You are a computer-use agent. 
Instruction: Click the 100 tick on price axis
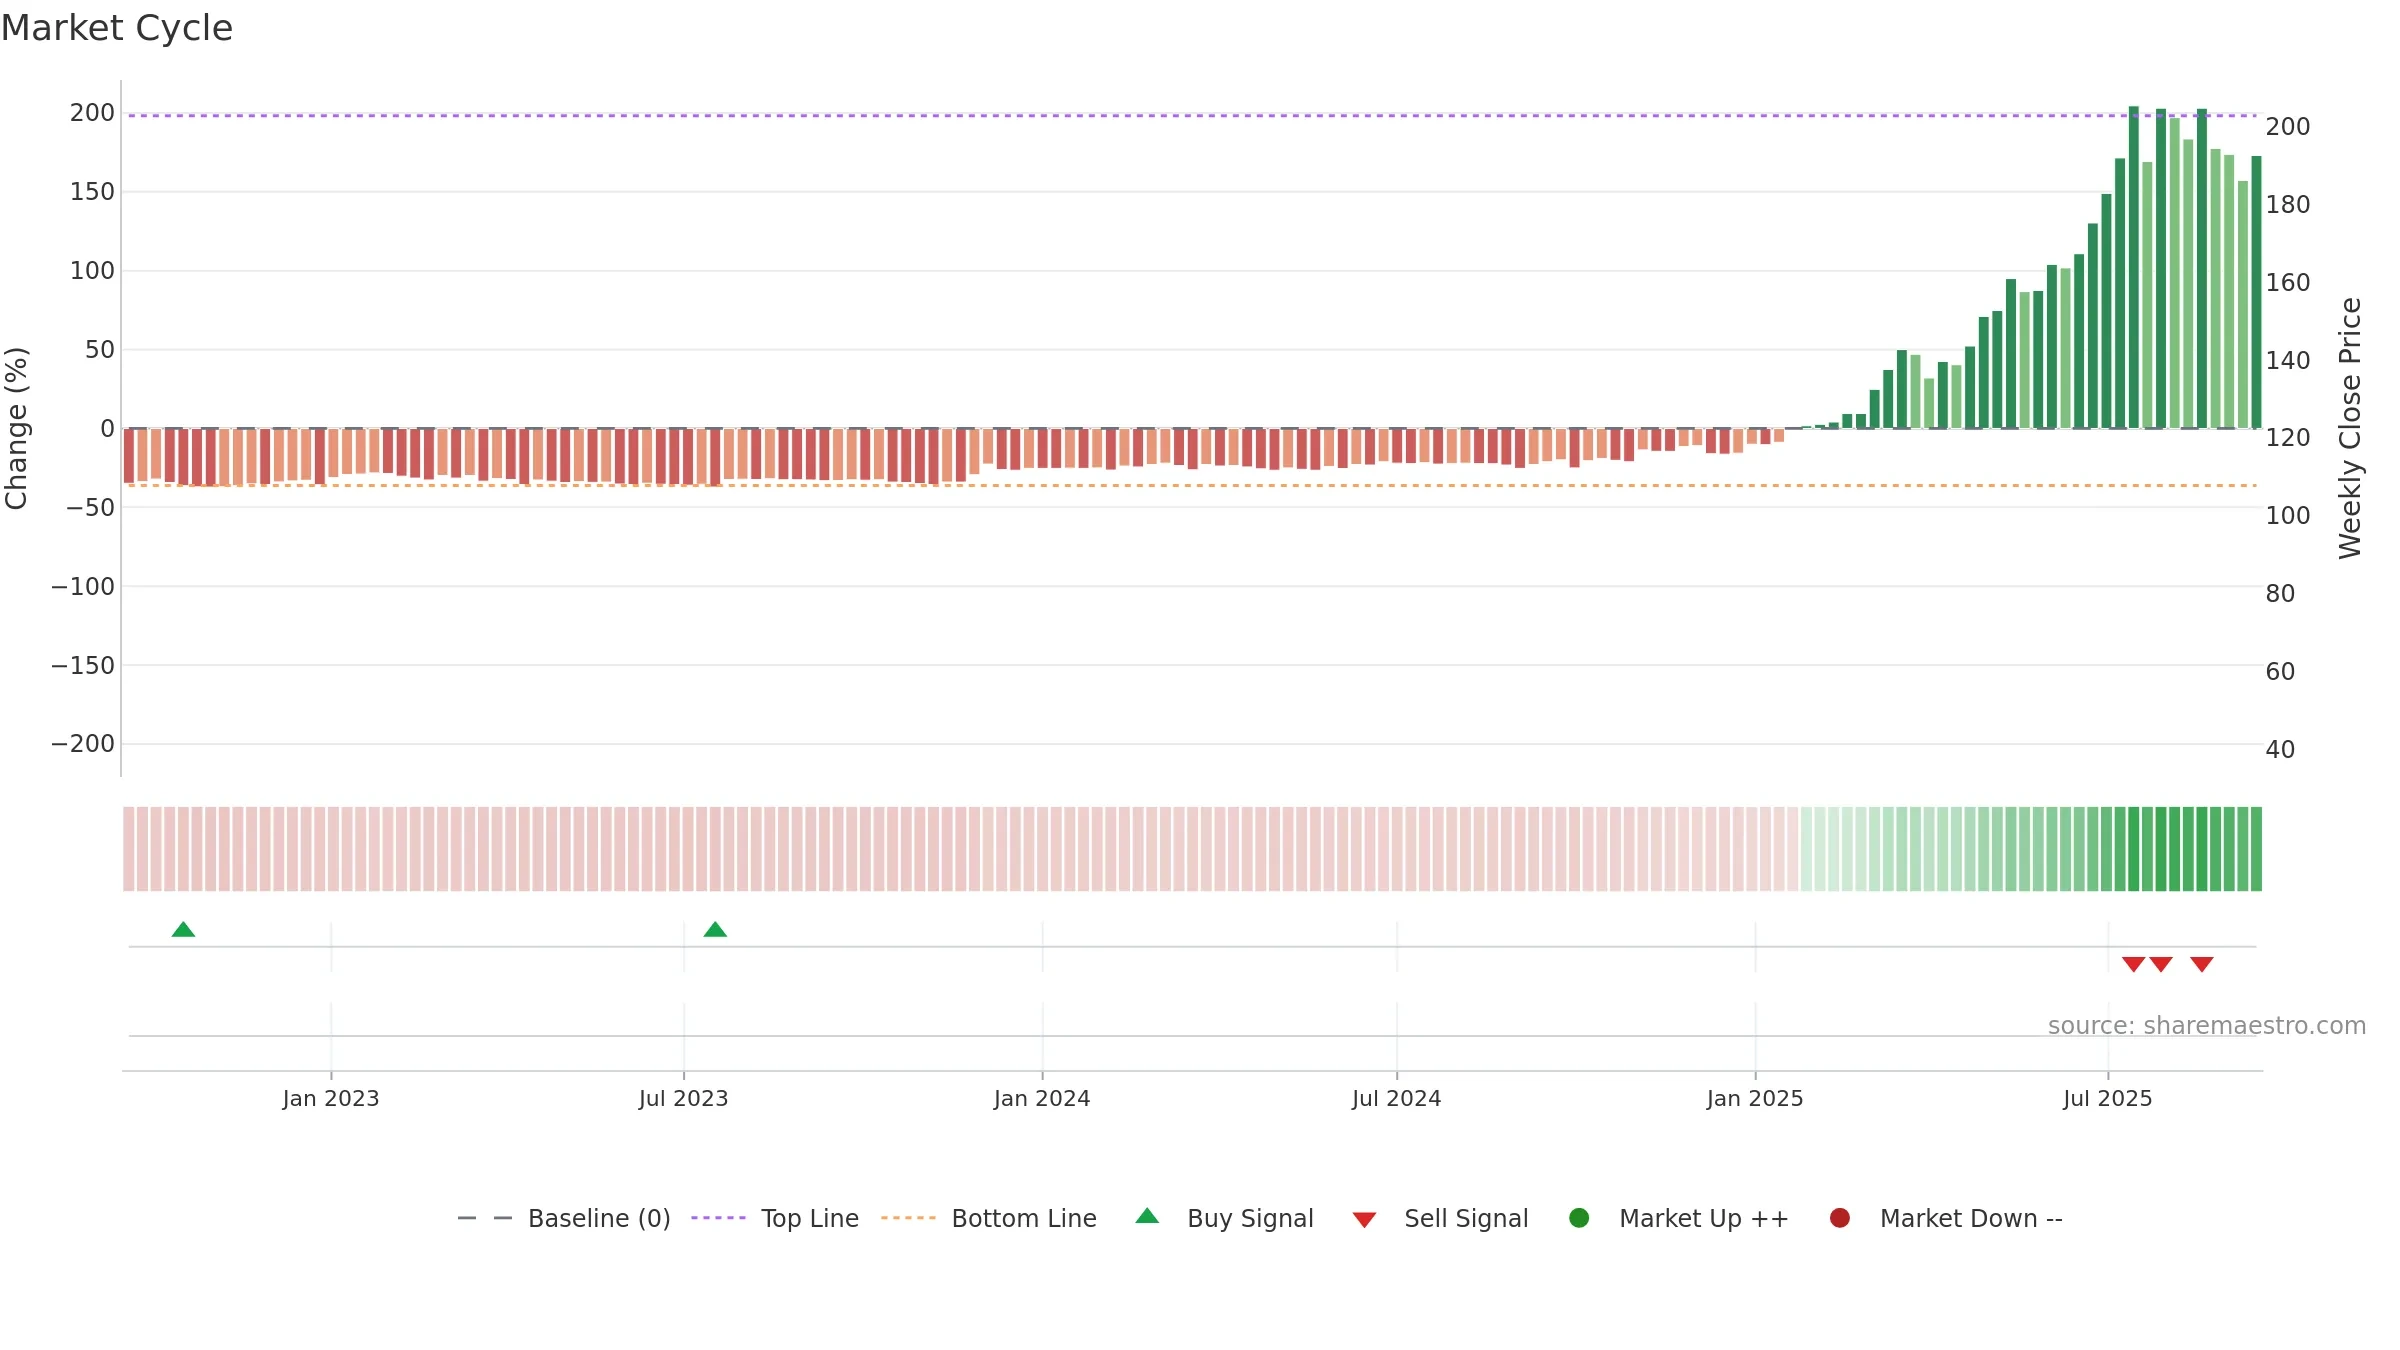tap(2288, 515)
